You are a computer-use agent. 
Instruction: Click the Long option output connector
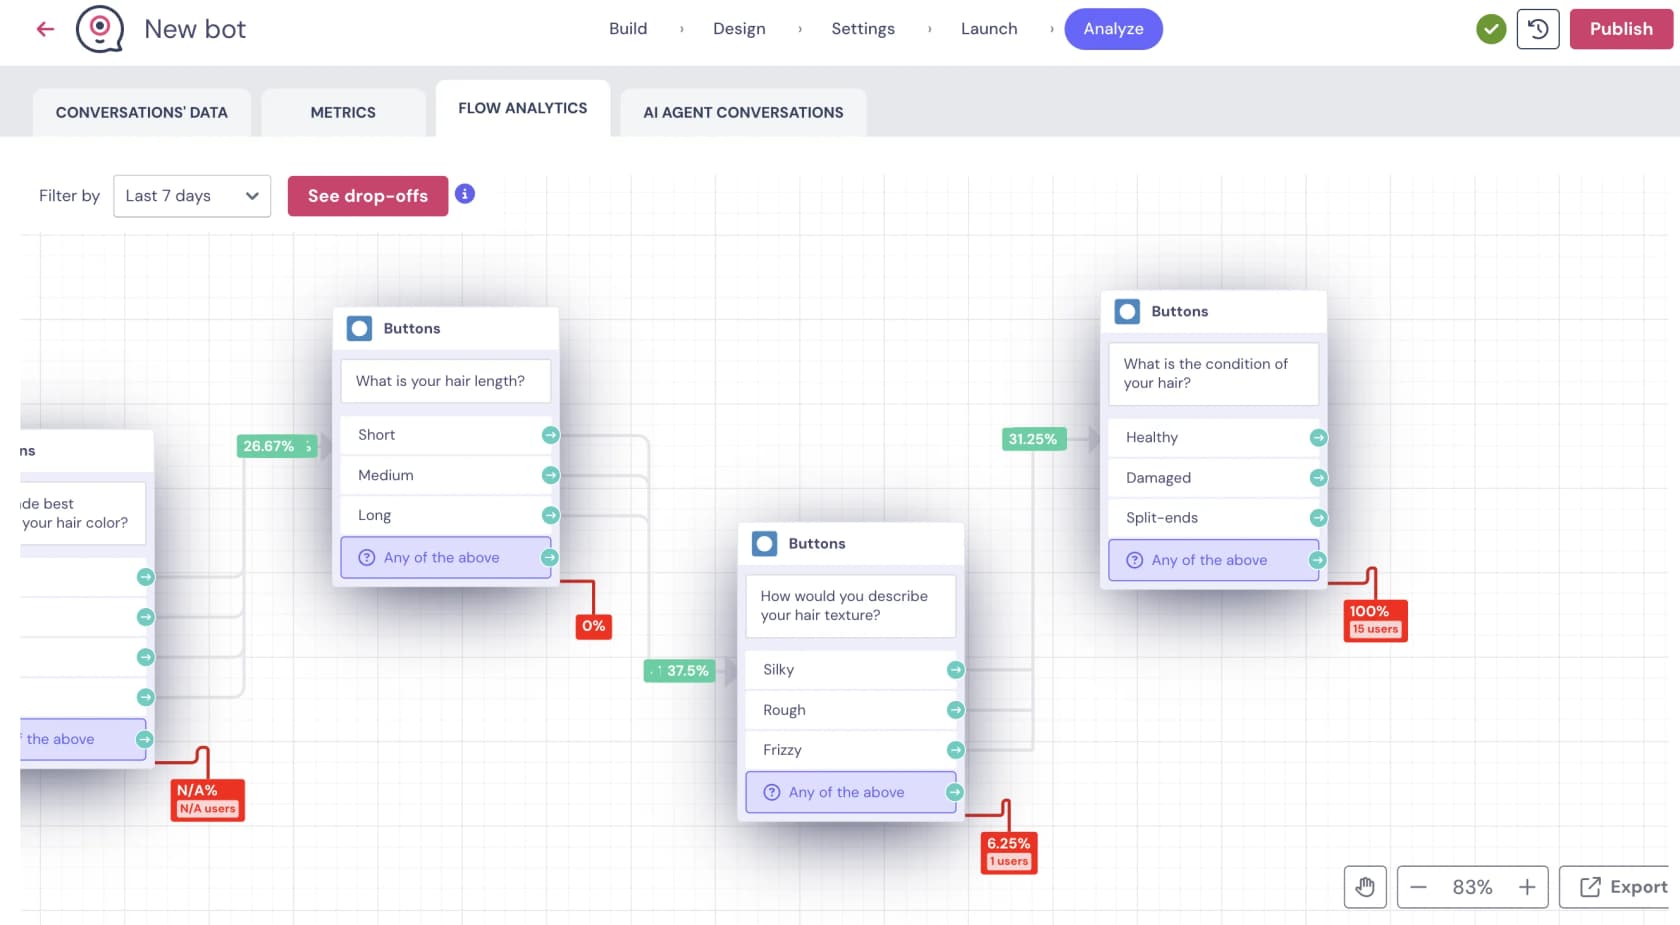pyautogui.click(x=550, y=515)
